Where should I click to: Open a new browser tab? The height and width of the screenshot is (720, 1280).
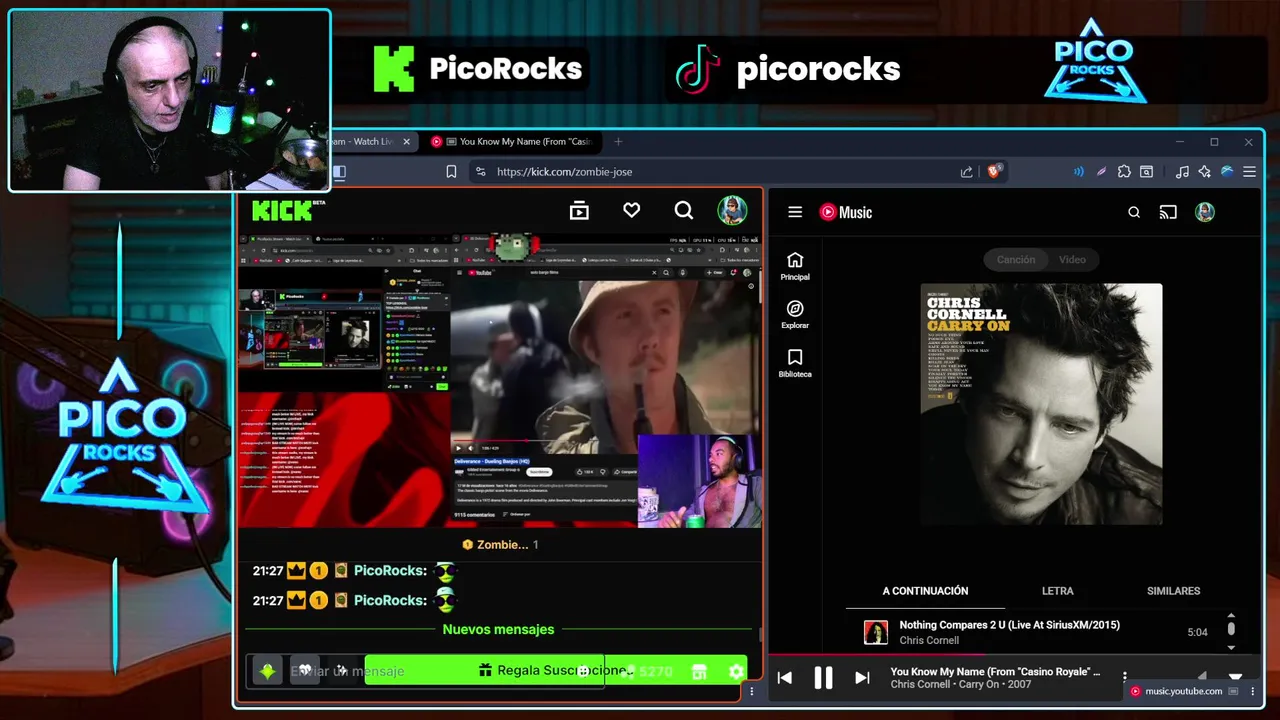tap(618, 142)
